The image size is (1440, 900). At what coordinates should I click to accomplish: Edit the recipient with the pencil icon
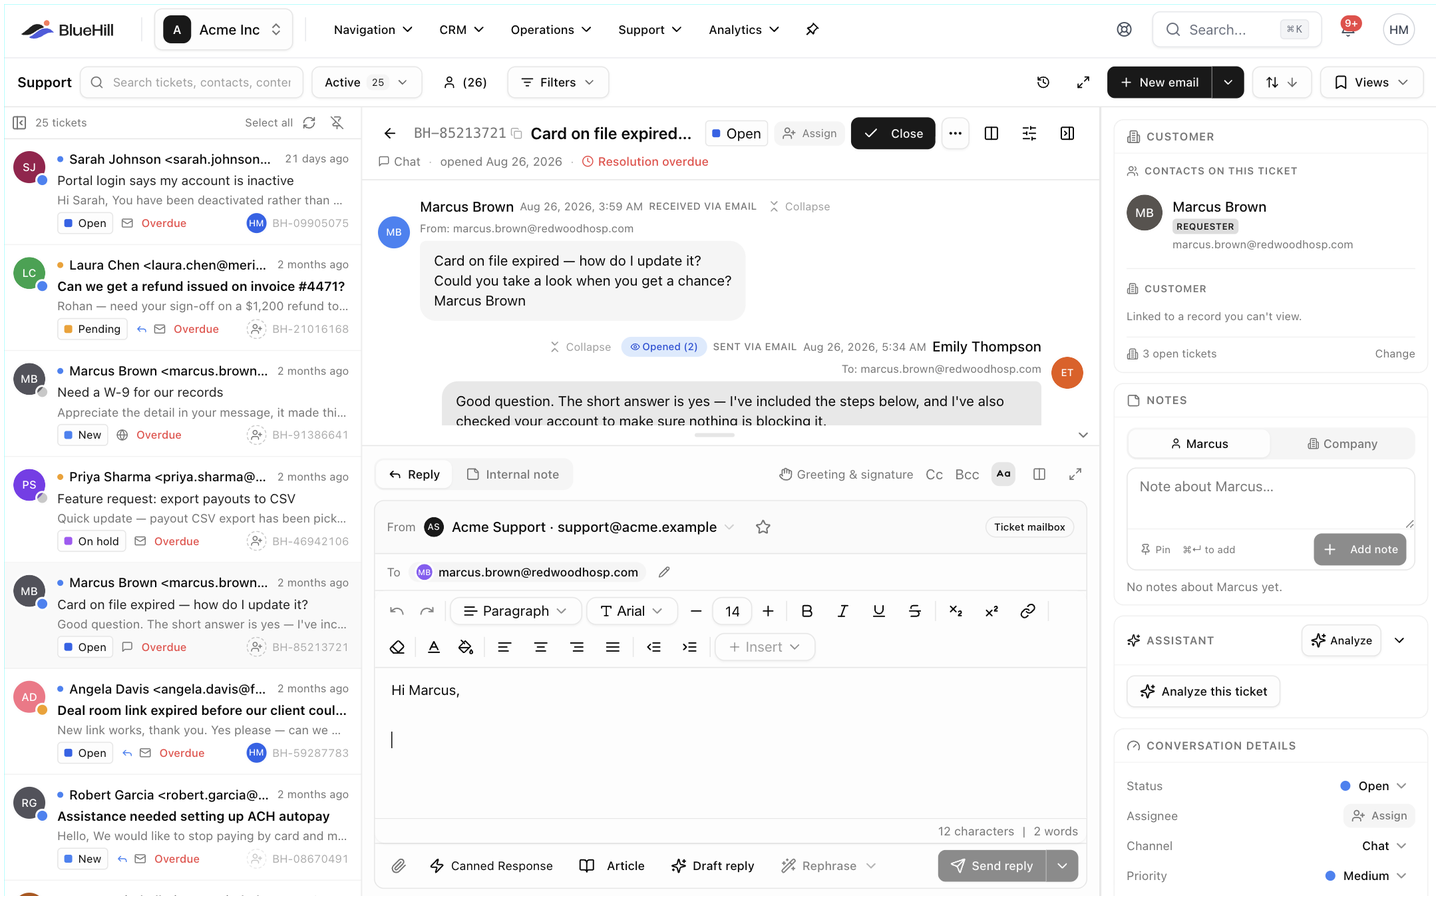coord(664,572)
